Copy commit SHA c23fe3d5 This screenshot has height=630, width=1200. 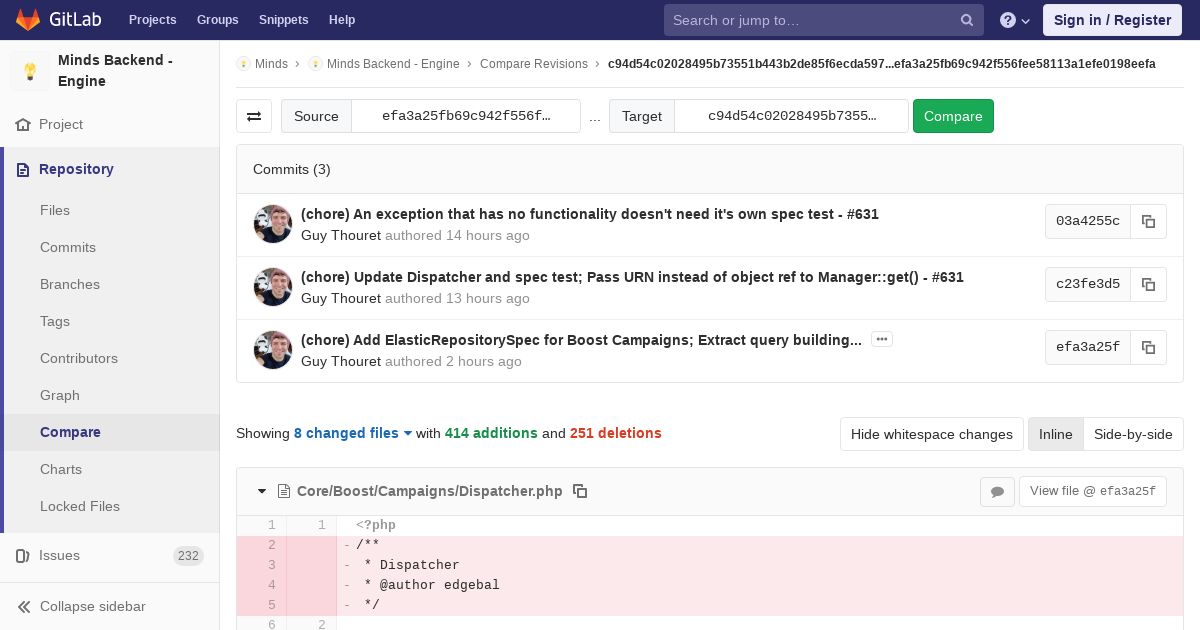click(1148, 284)
